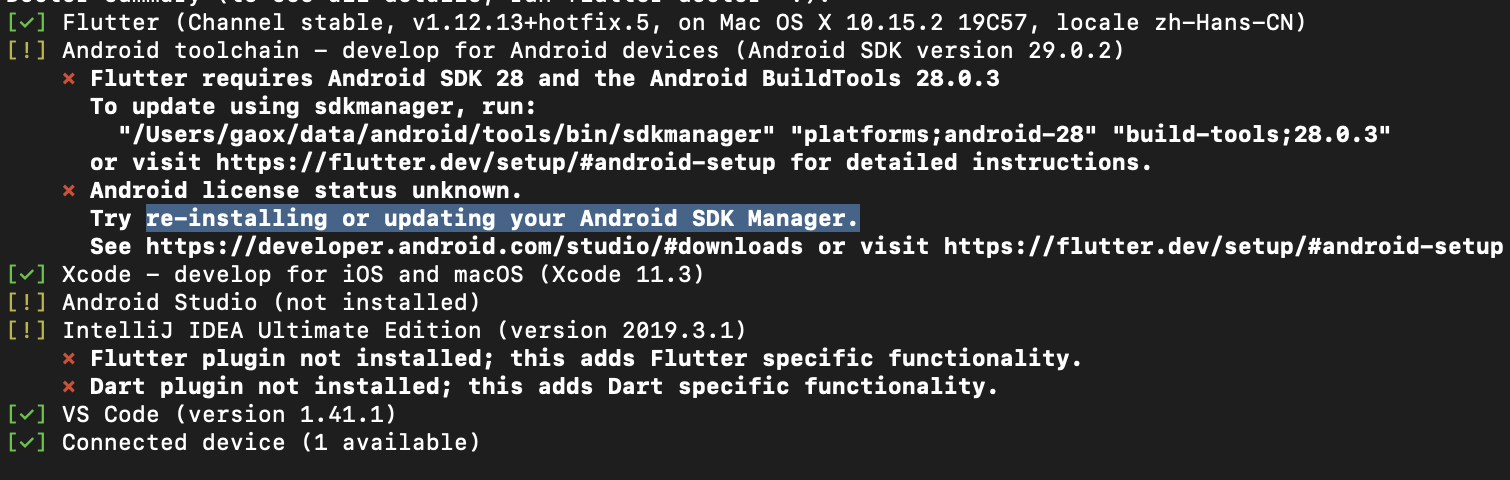
Task: Click the 'VS Code (version 1.41.1)' text
Action: [x=229, y=414]
